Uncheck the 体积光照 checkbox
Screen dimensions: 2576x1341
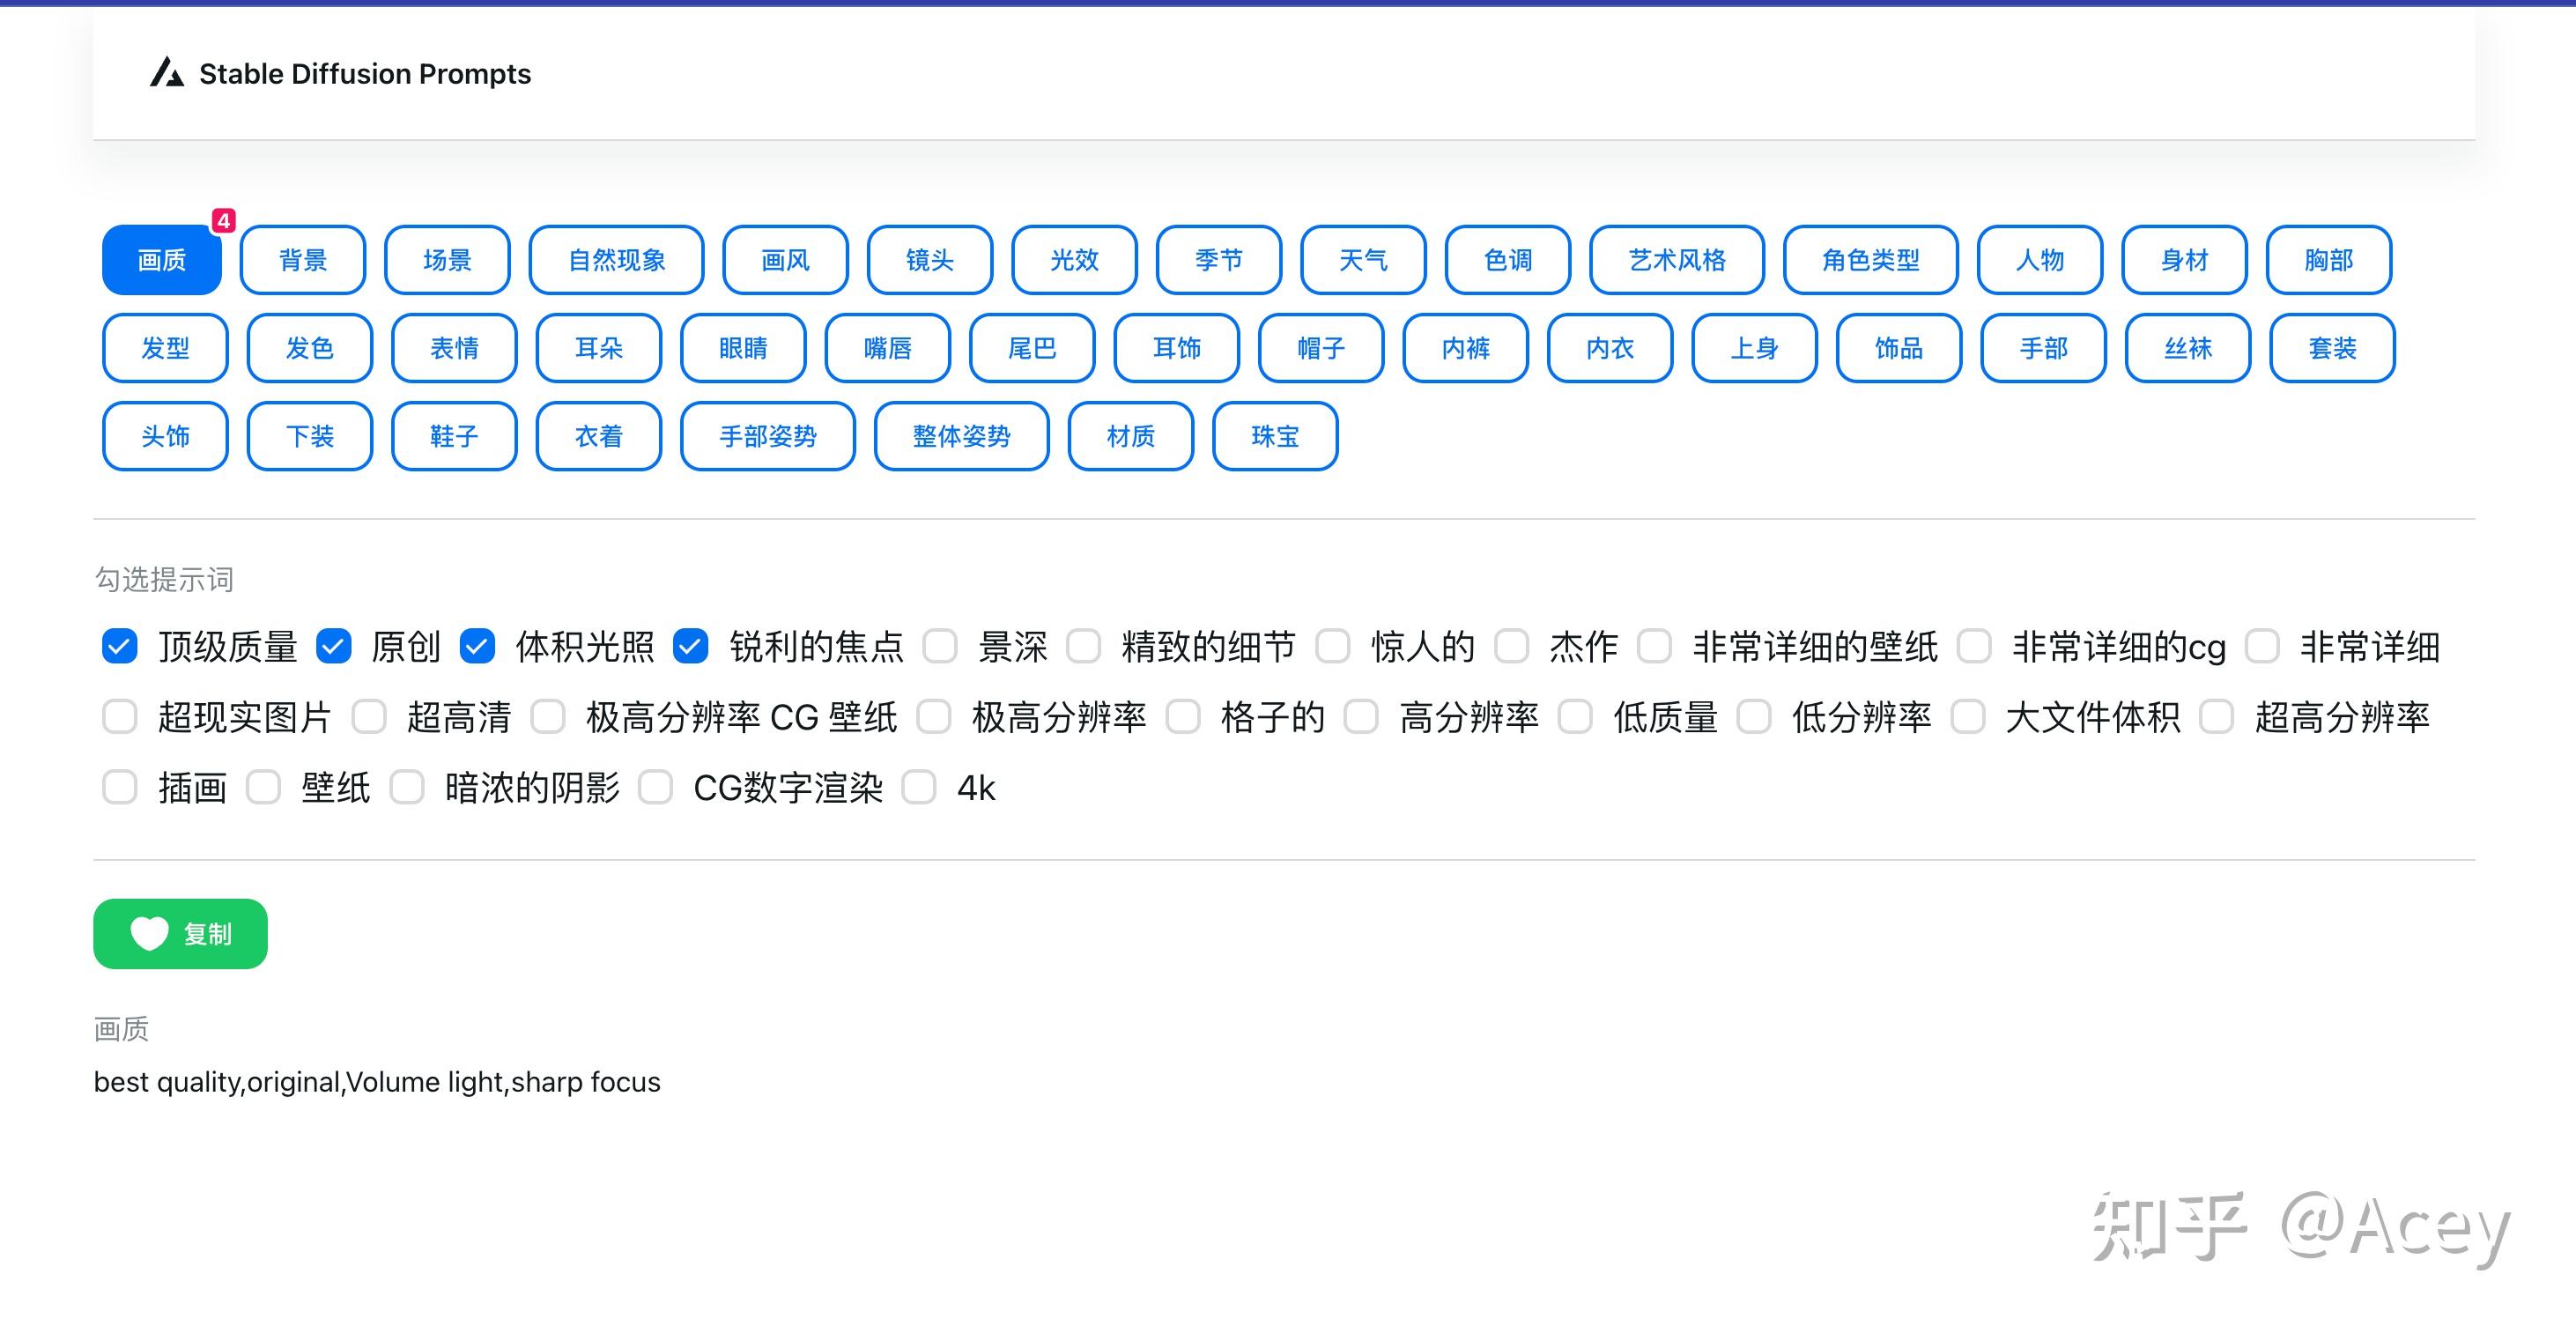(478, 647)
